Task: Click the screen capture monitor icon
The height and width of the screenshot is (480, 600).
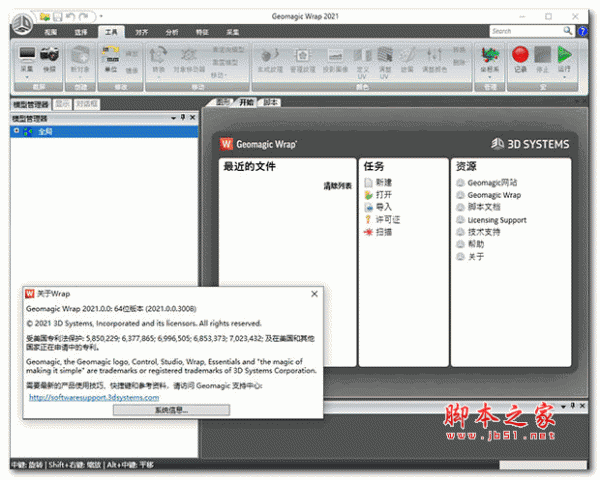Action: 27,54
